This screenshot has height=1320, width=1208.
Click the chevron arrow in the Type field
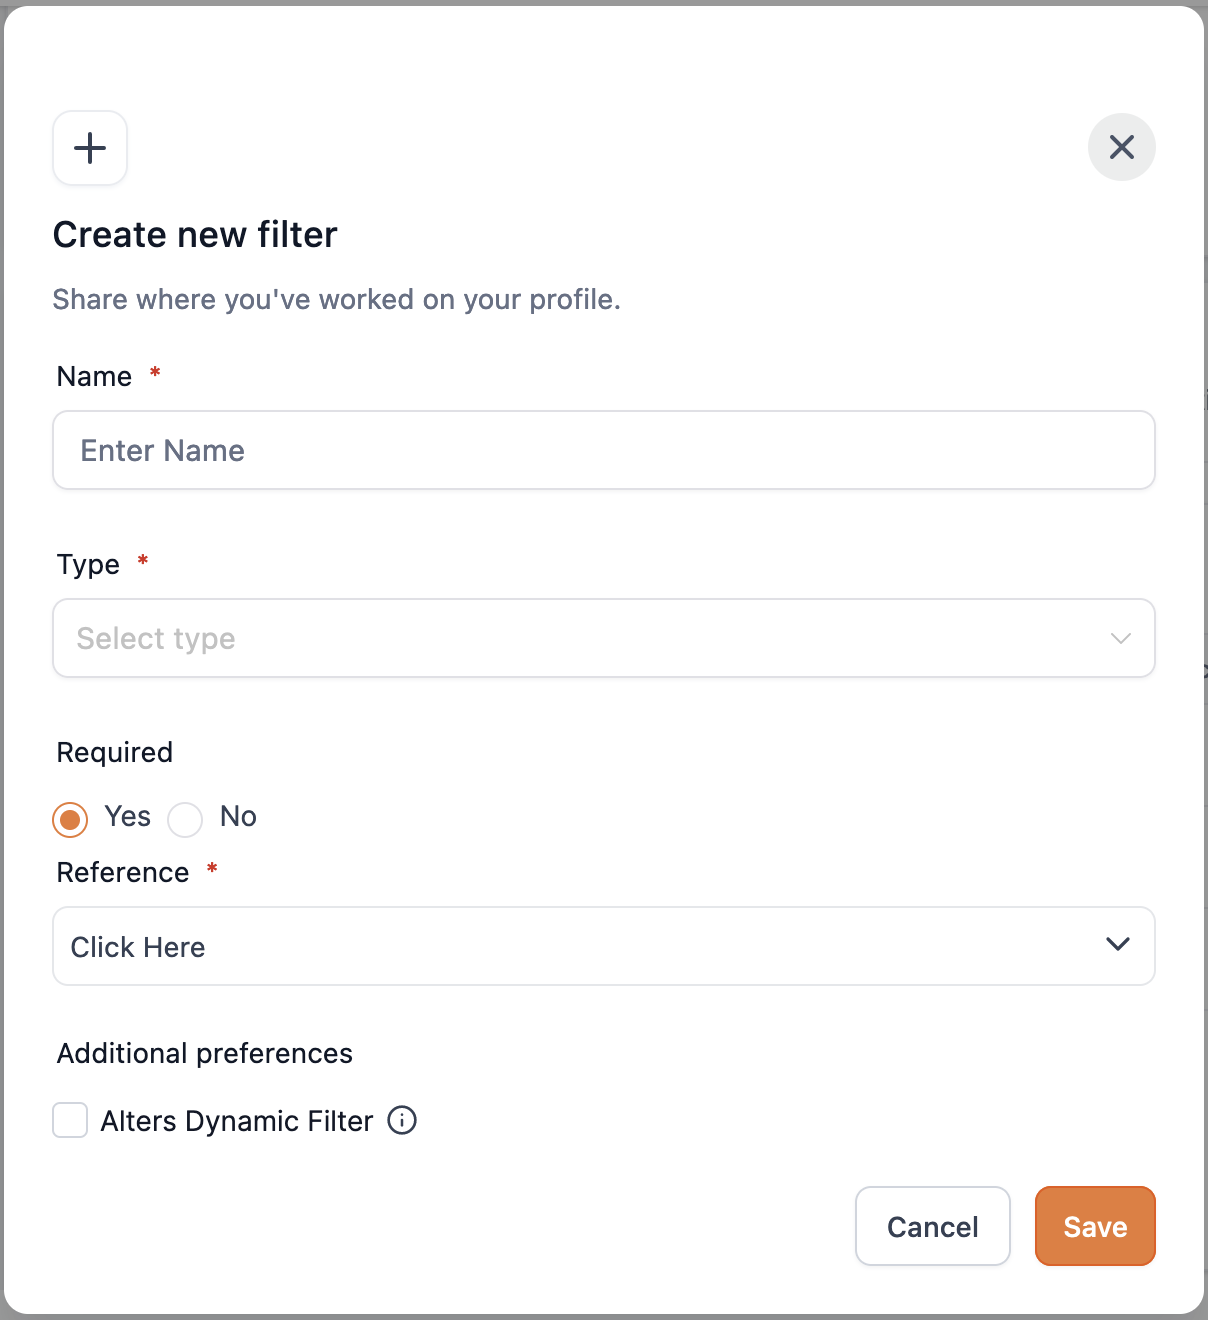tap(1120, 638)
